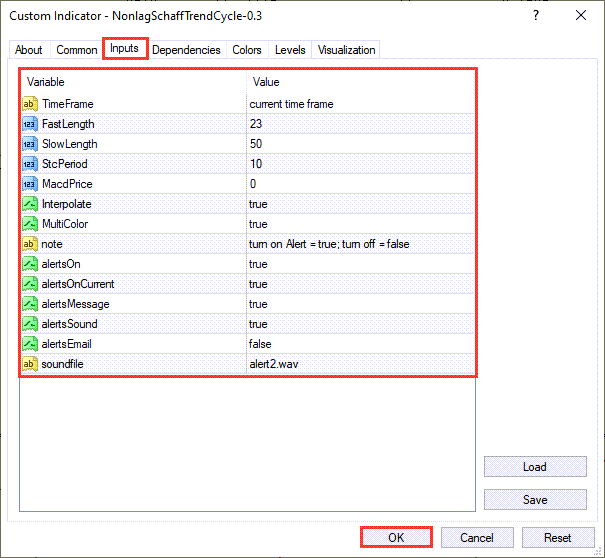The image size is (605, 558).
Task: Open the TimeFrame current time frame value
Action: pyautogui.click(x=360, y=104)
